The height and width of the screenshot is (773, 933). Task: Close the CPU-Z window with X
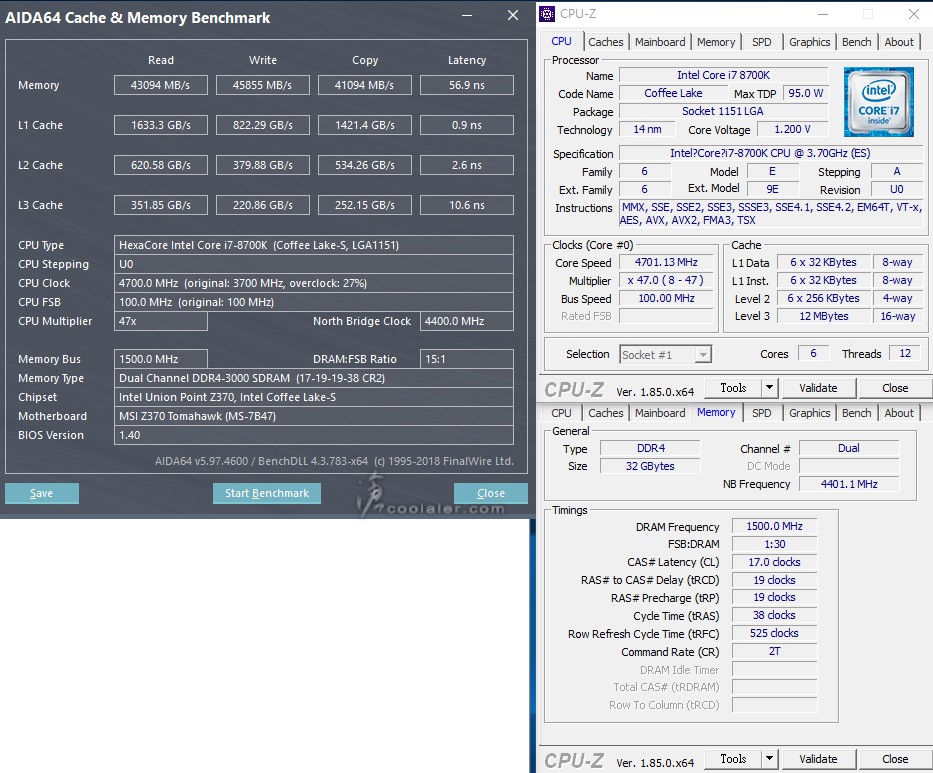tap(914, 14)
